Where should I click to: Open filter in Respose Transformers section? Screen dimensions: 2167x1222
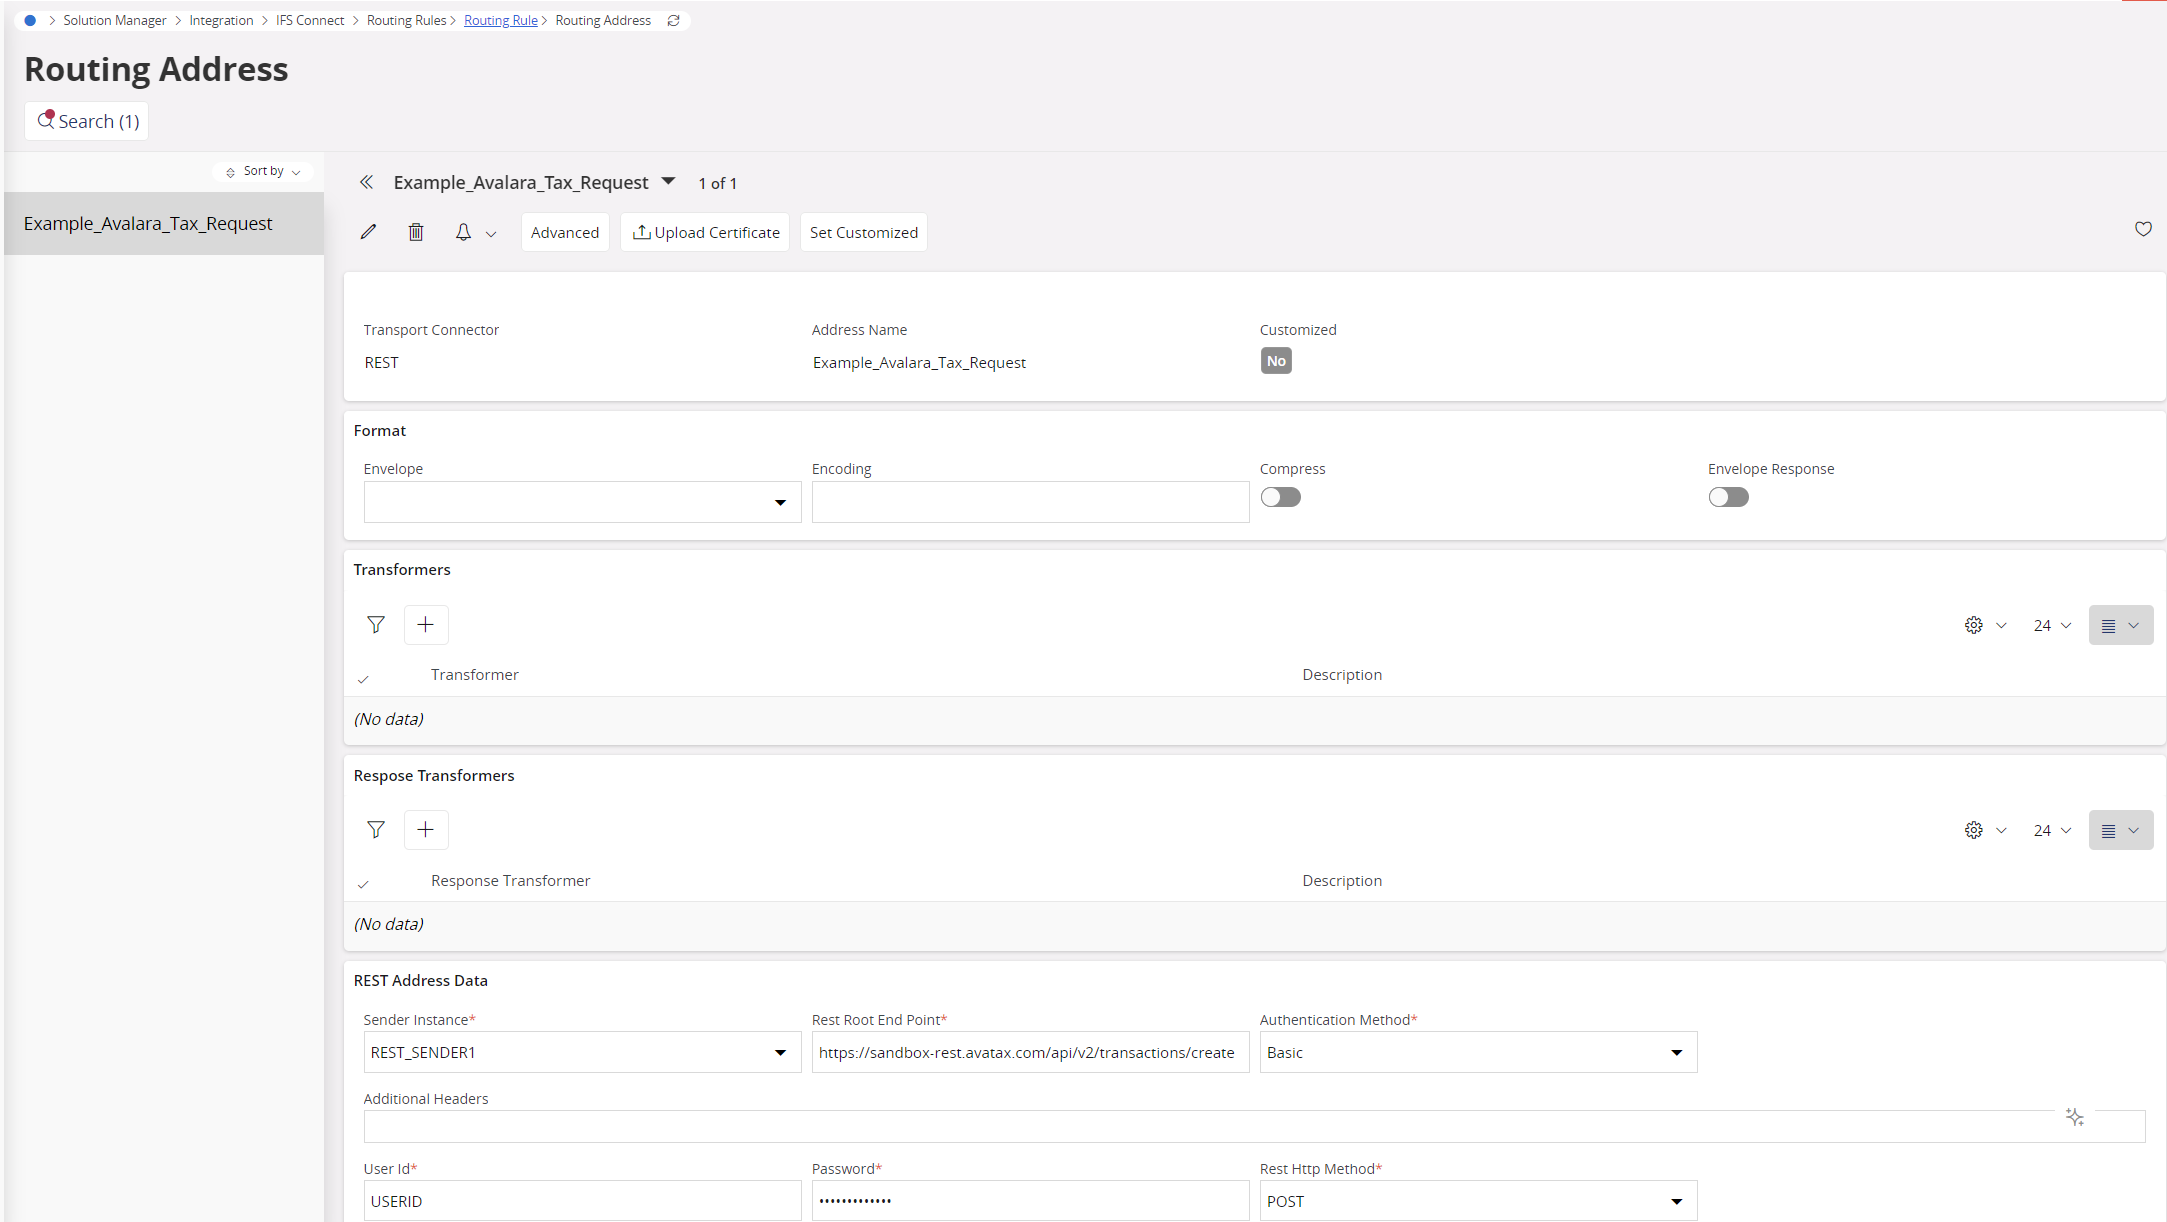coord(376,830)
